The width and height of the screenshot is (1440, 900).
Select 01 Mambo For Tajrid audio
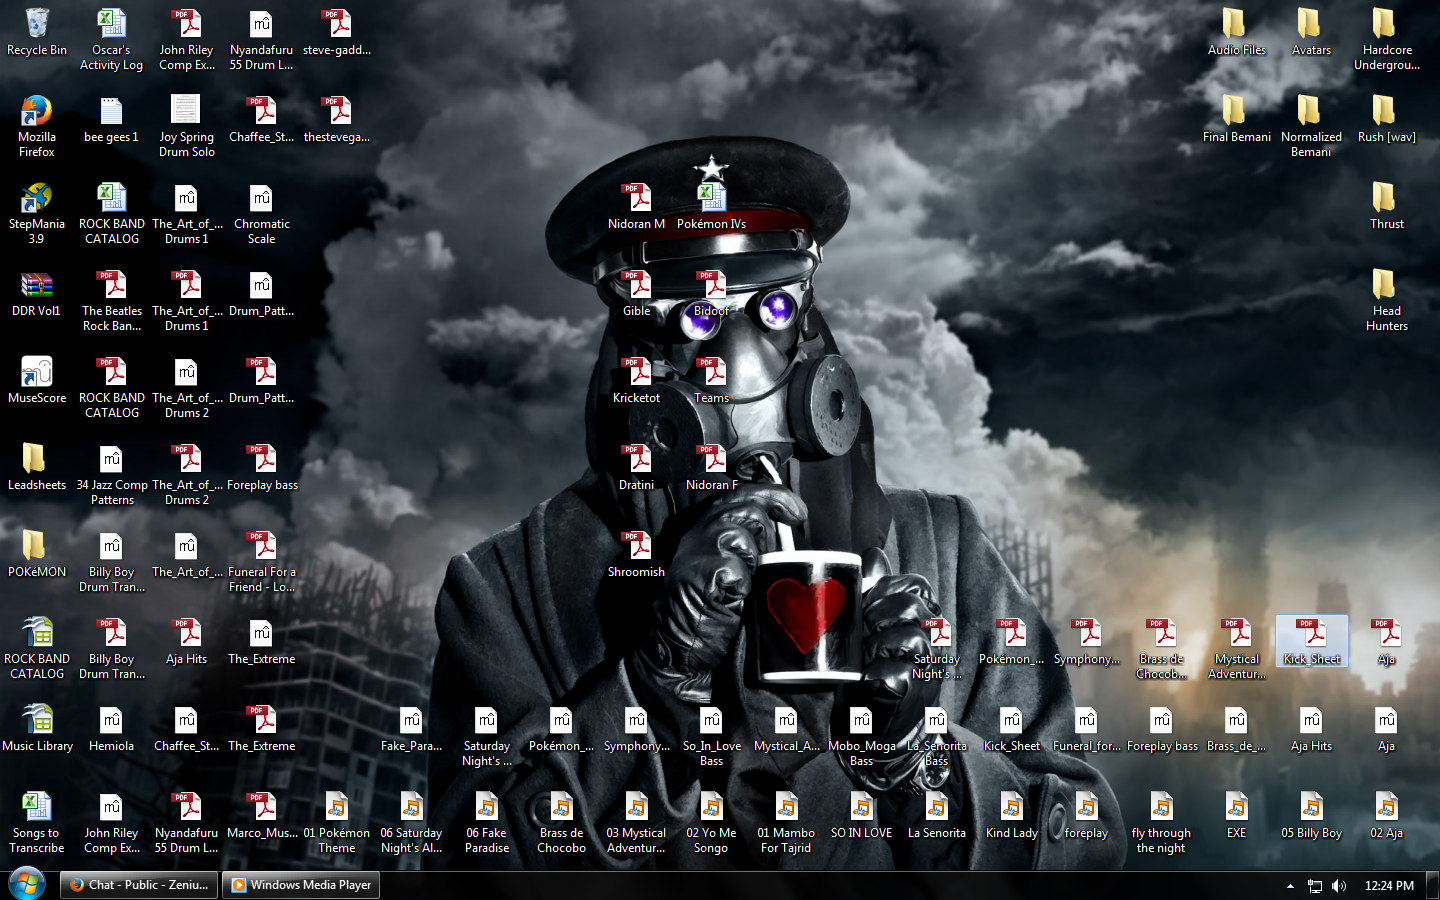(x=786, y=823)
